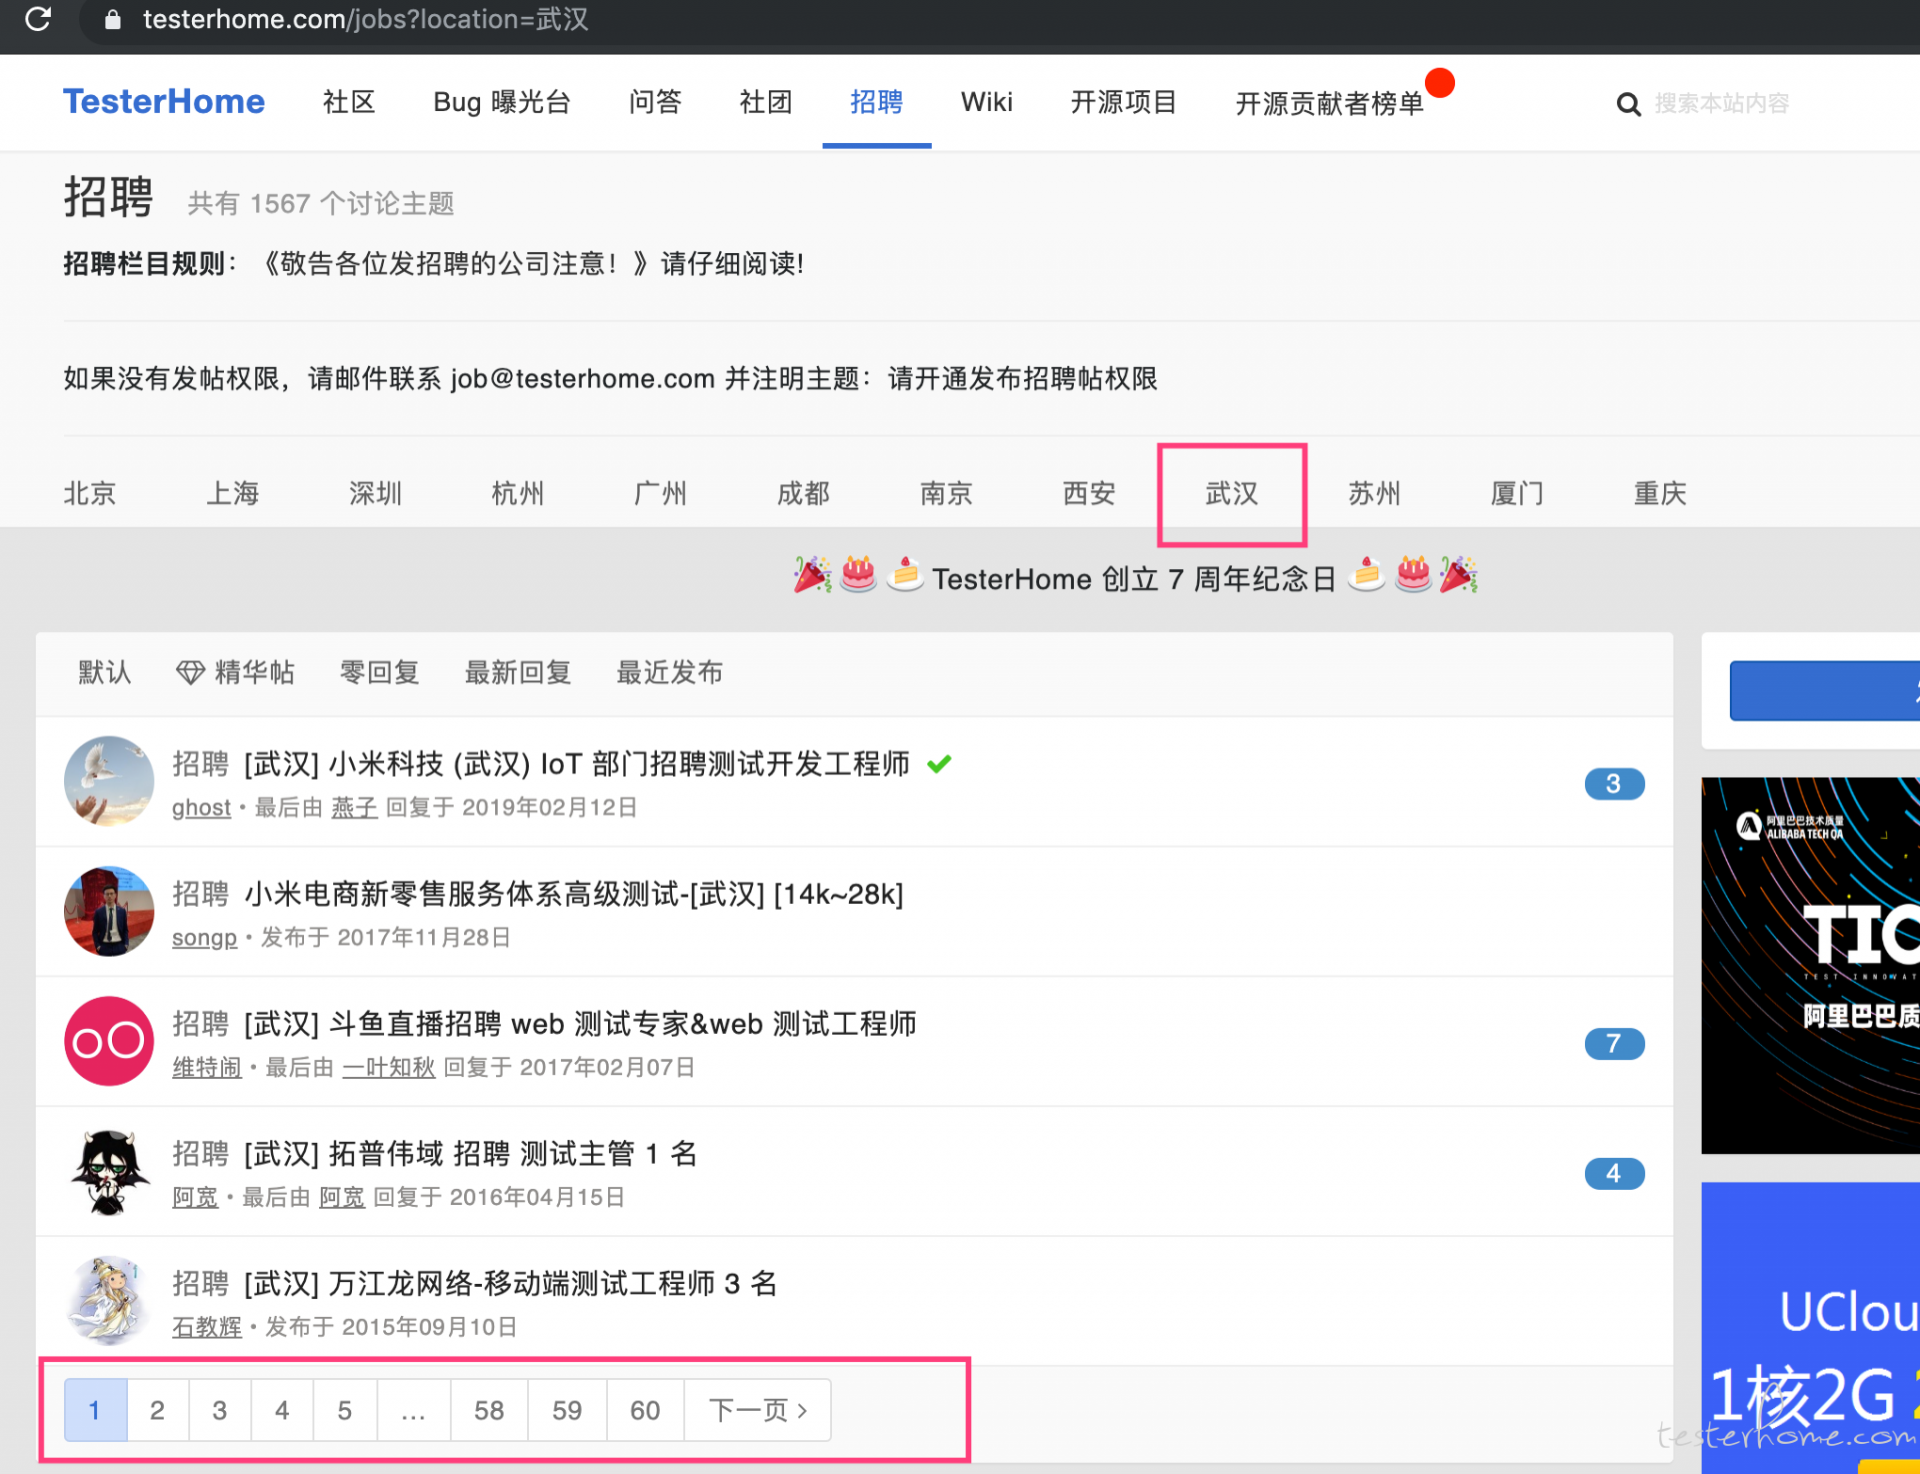Filter jobs by 重庆

coord(1661,494)
